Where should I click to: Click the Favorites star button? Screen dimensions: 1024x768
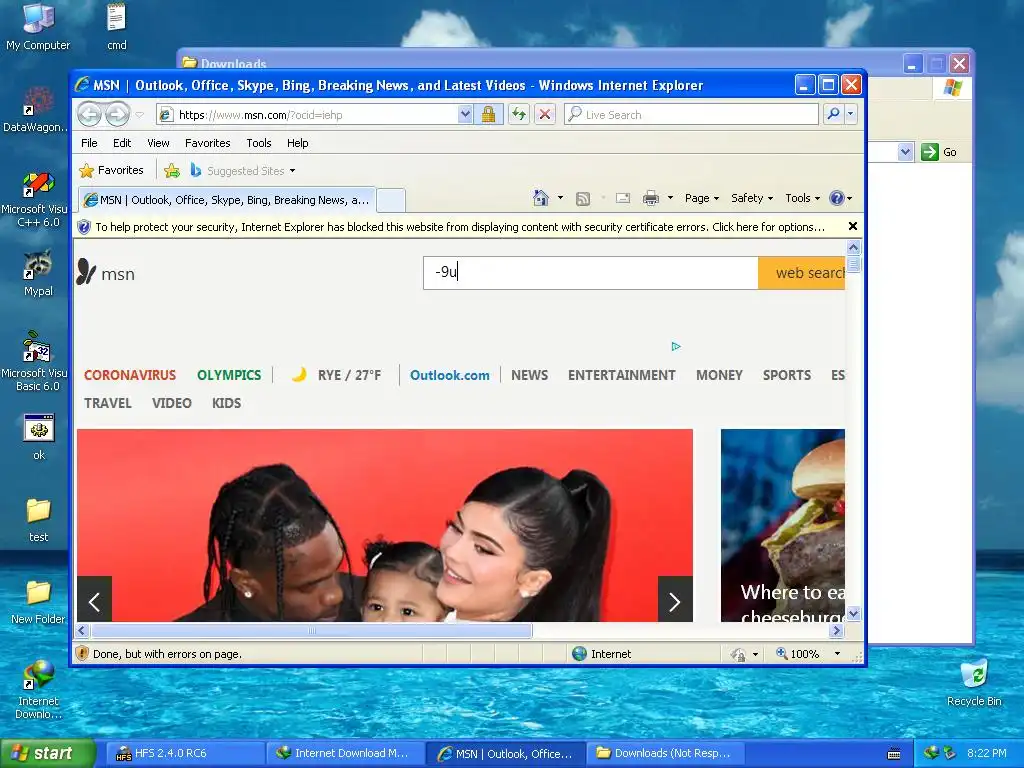coord(111,170)
